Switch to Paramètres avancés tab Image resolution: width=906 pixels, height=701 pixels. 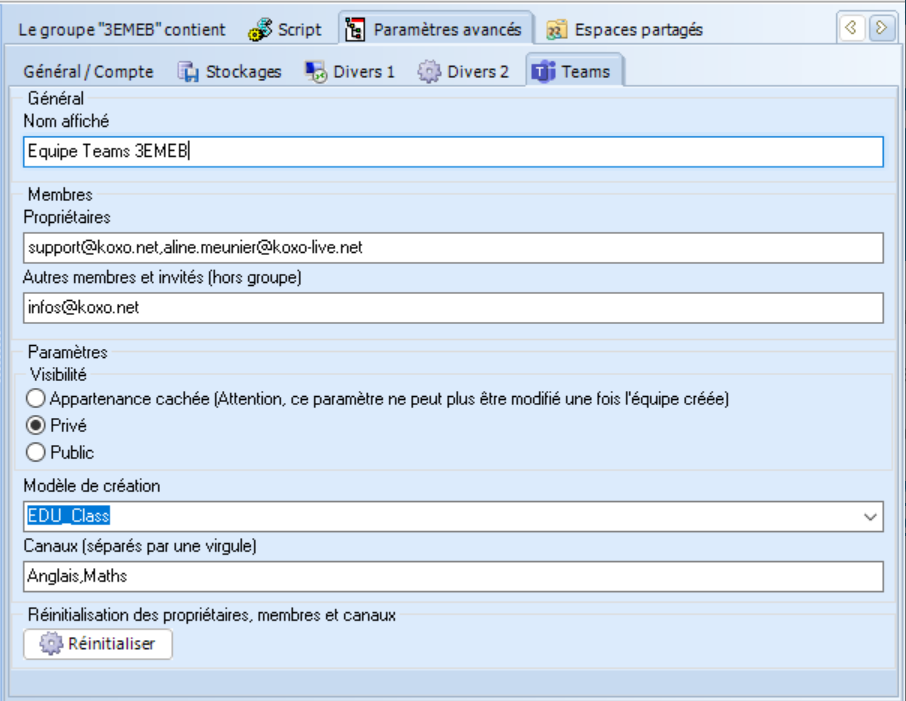coord(435,29)
